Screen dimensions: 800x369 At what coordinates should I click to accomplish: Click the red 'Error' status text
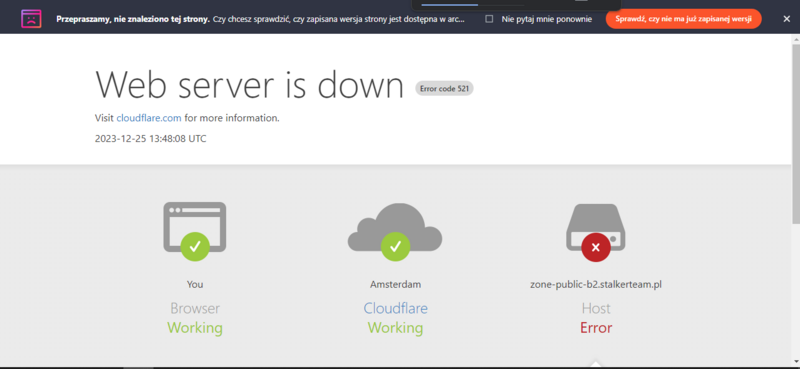[x=596, y=328]
